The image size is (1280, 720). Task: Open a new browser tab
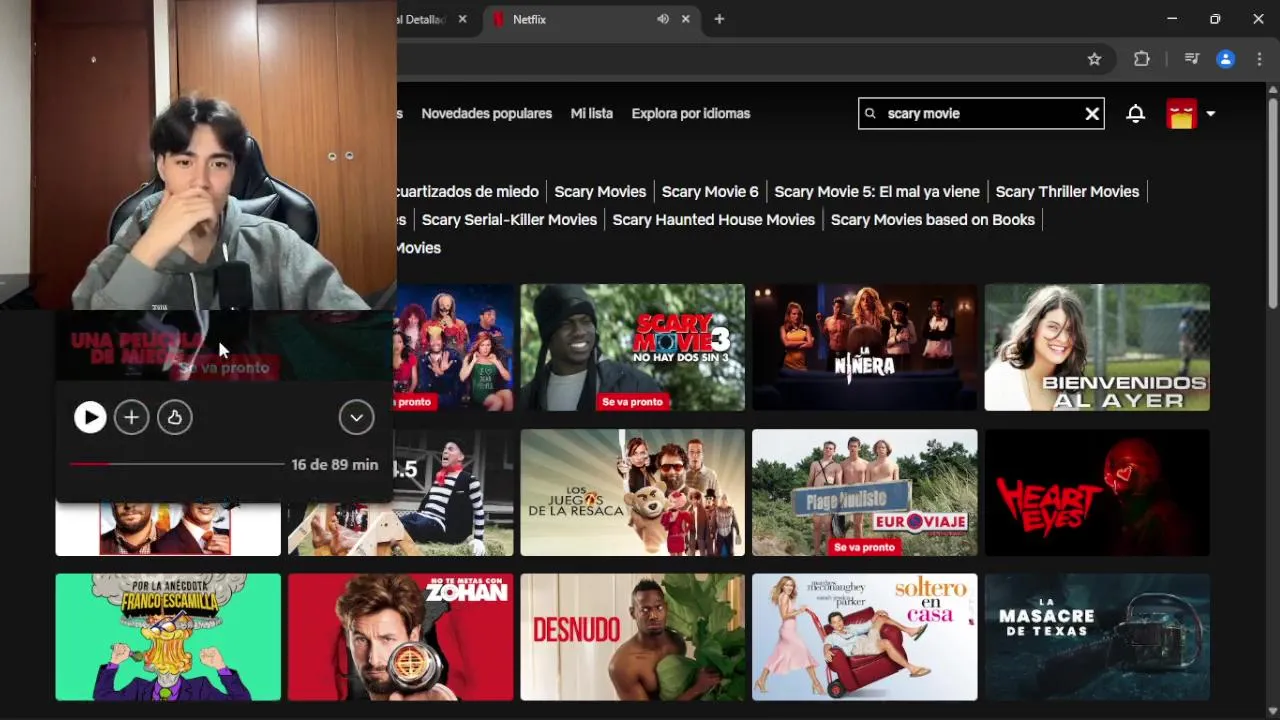[719, 19]
